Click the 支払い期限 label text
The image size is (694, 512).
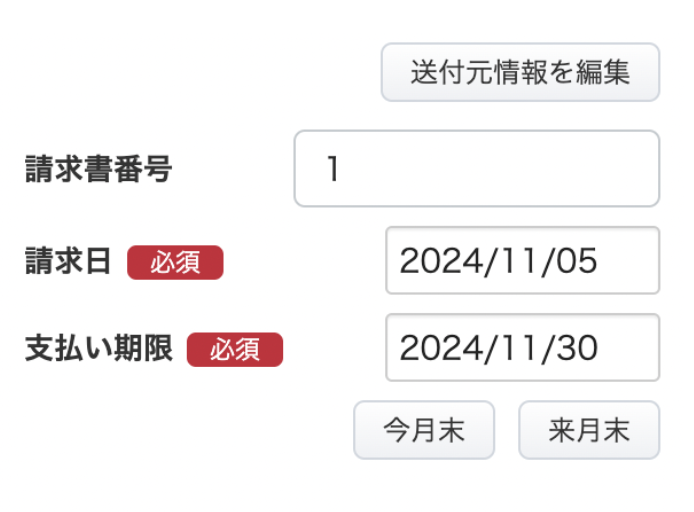tap(98, 349)
